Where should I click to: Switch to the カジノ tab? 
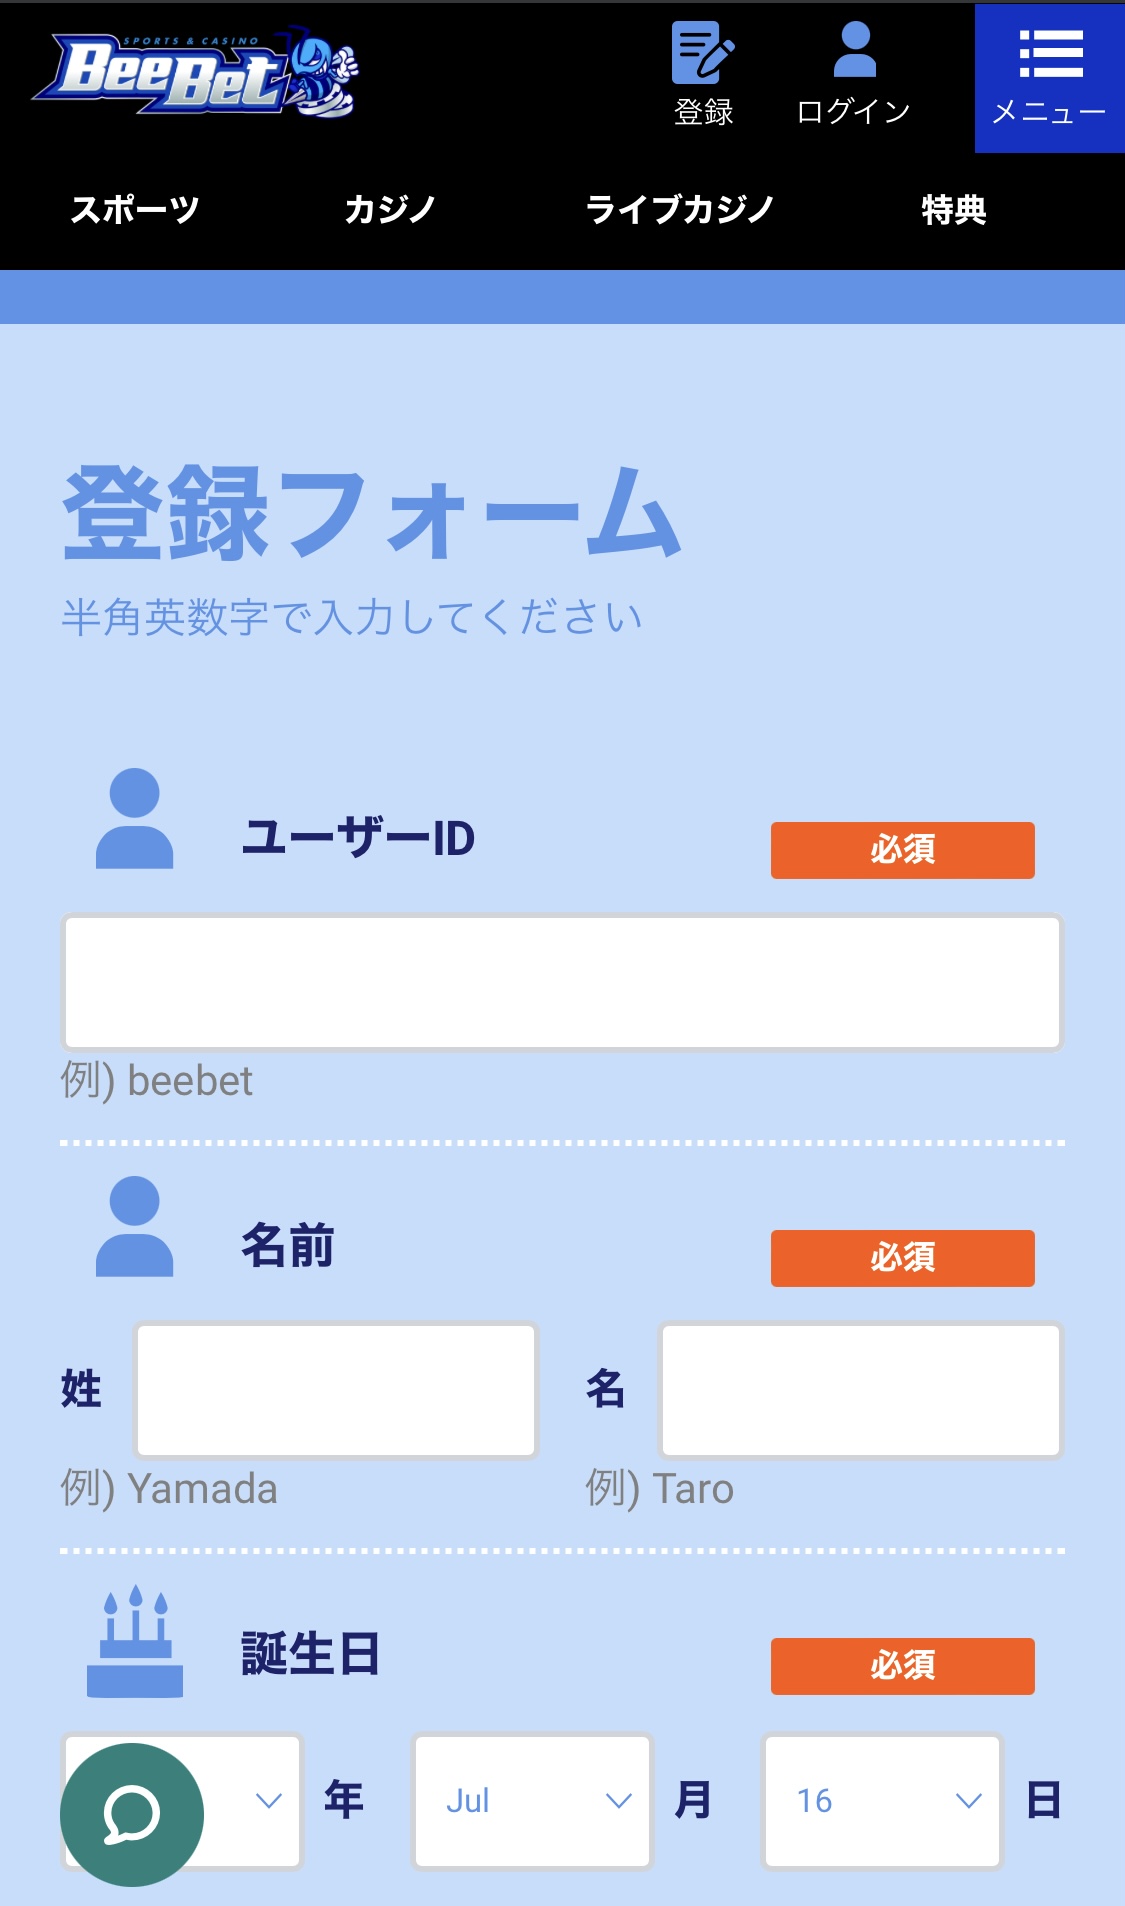[x=390, y=209]
